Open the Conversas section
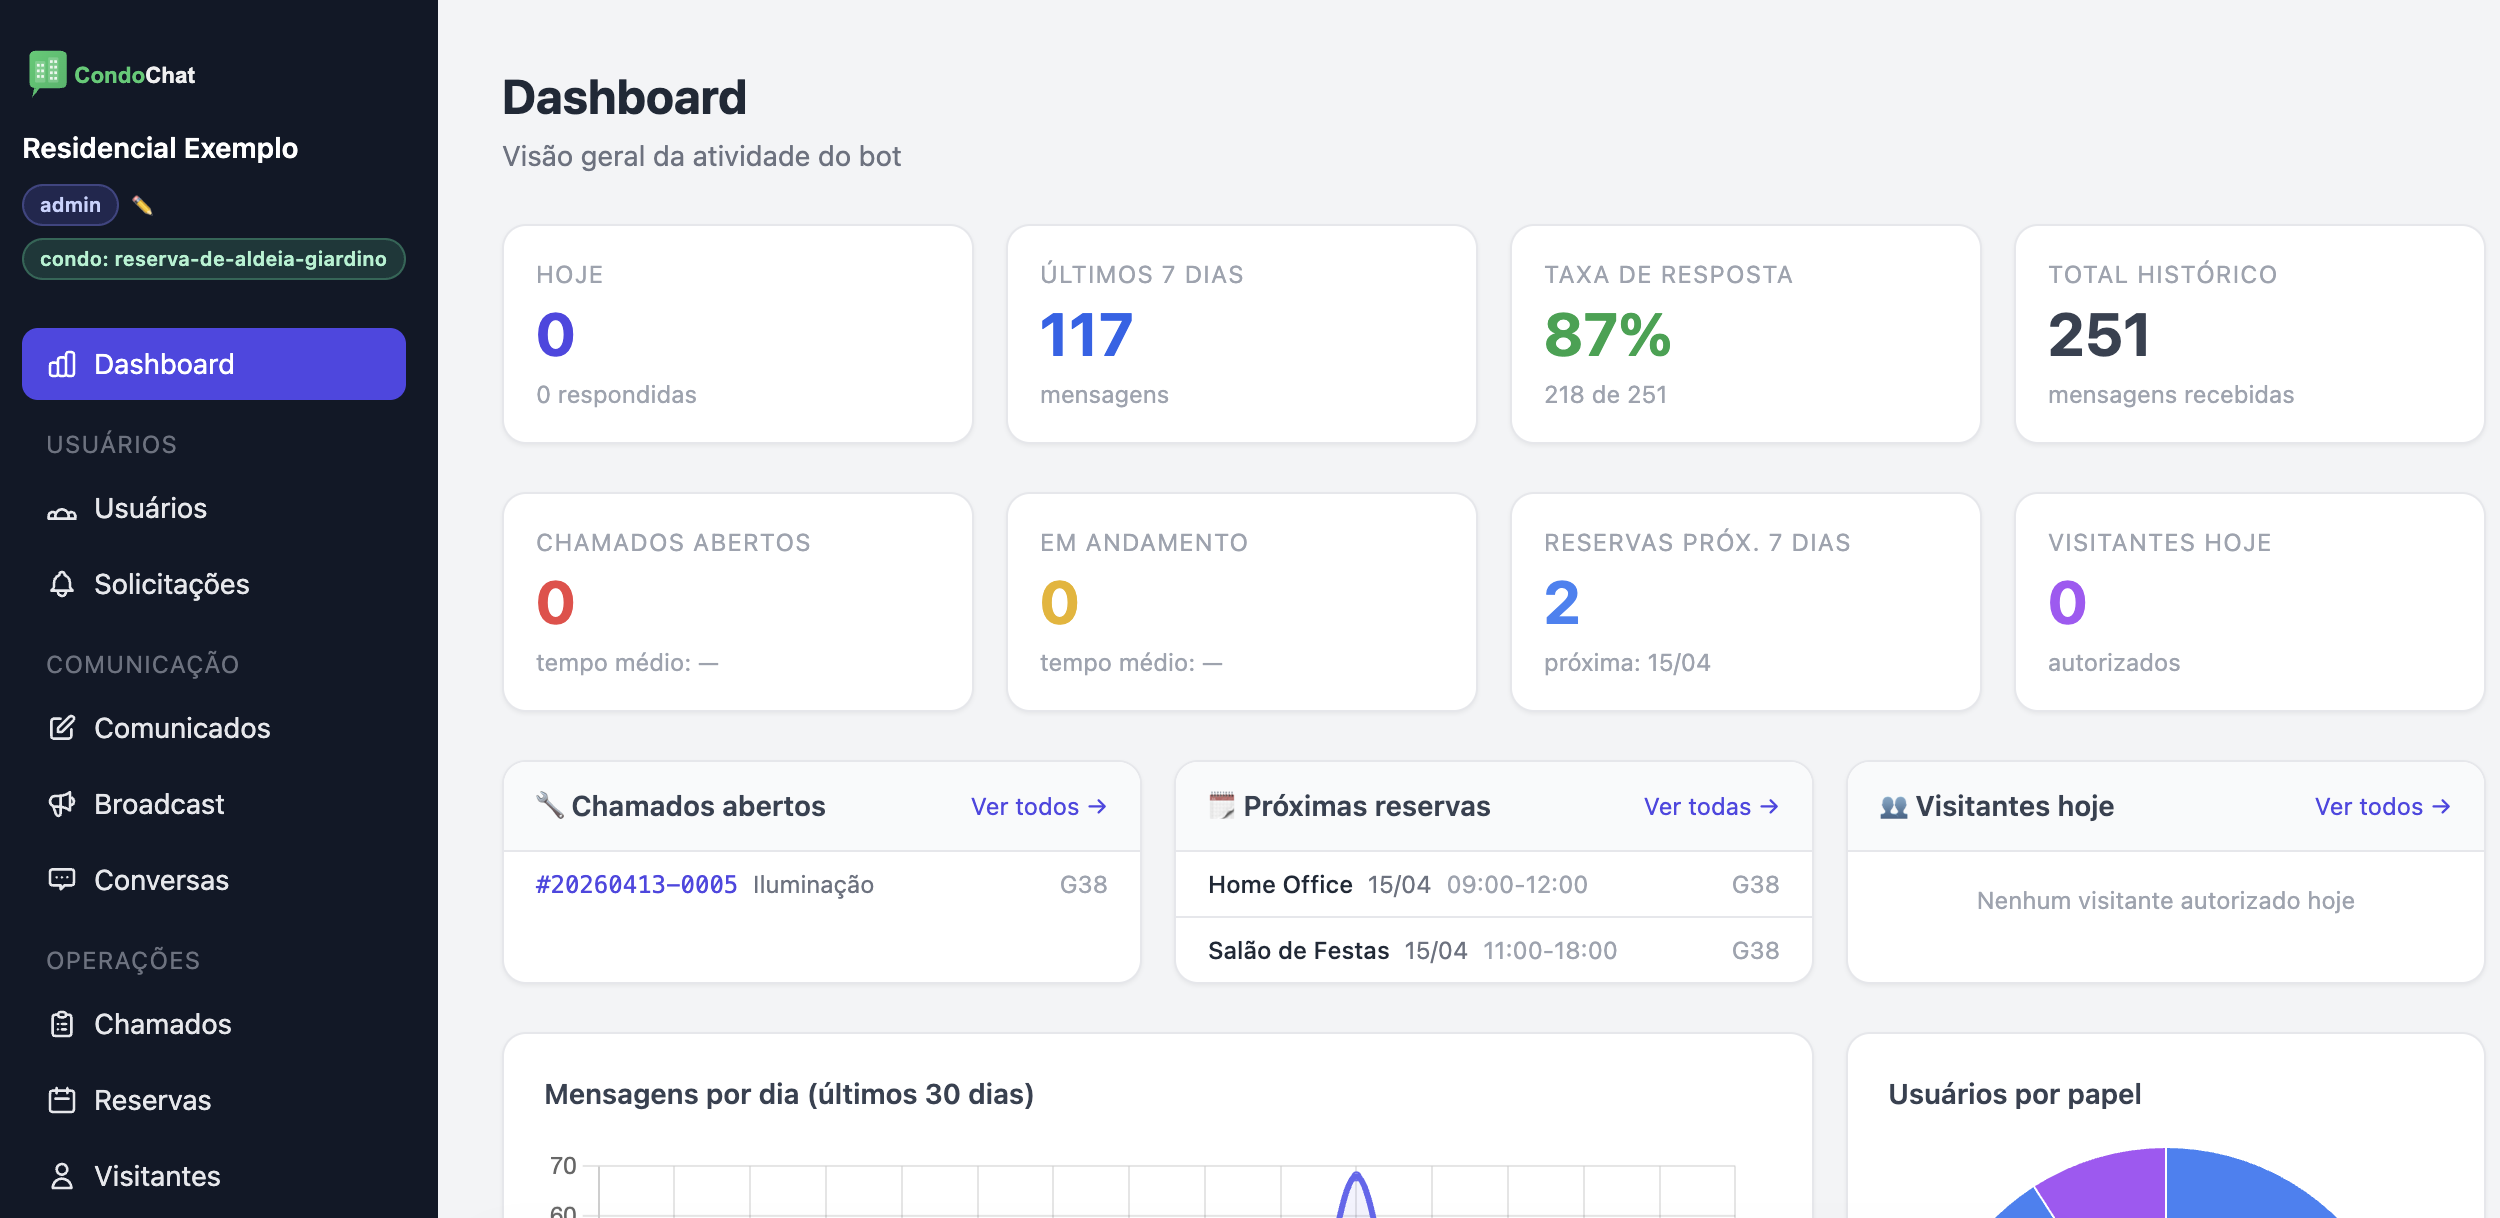The height and width of the screenshot is (1218, 2500). pos(214,880)
